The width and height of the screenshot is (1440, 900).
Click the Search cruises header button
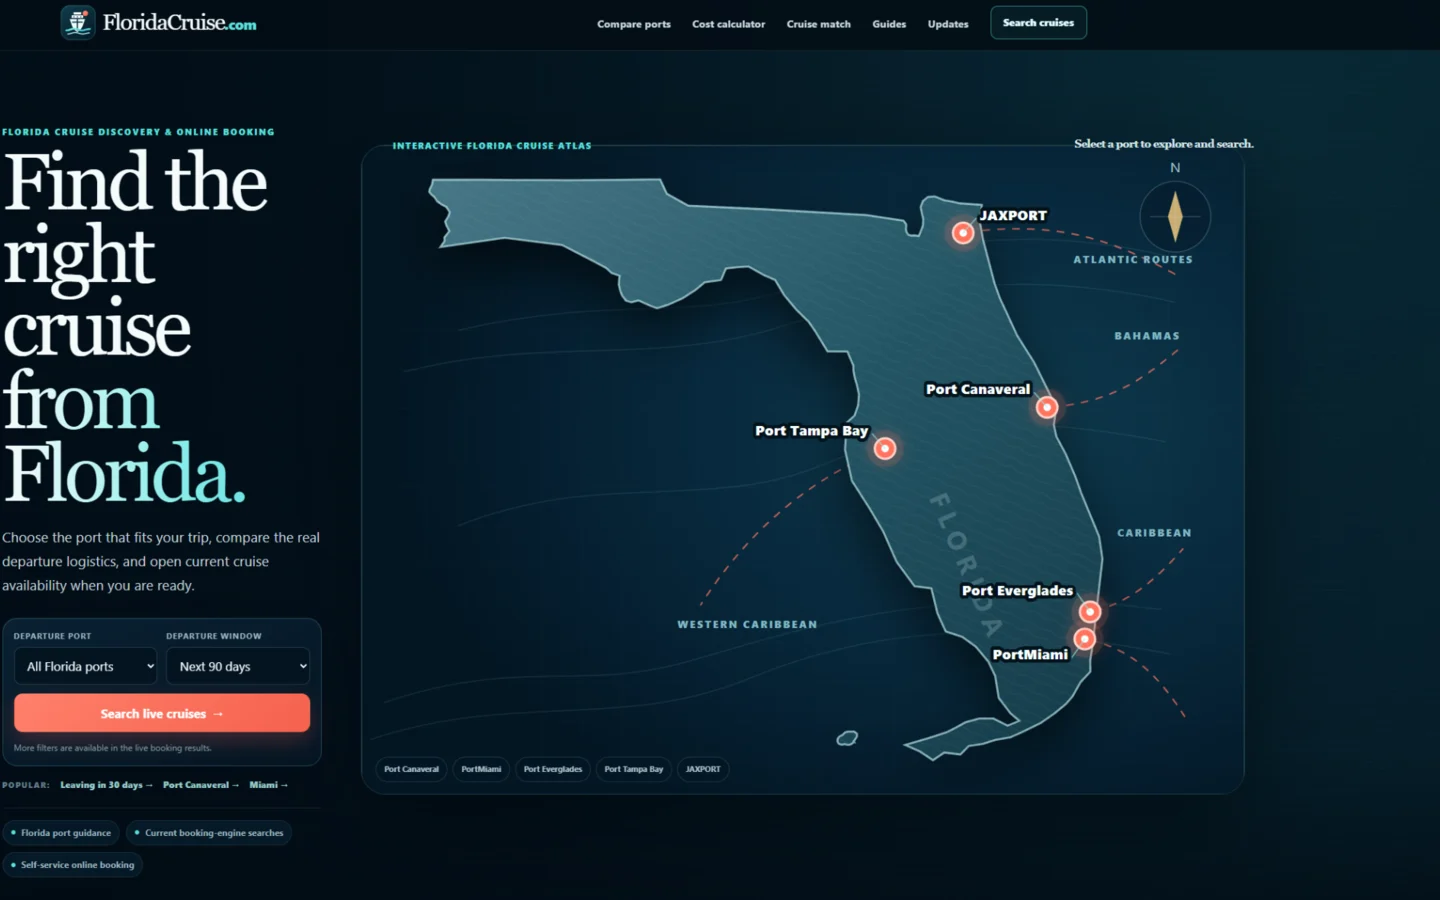(1039, 23)
